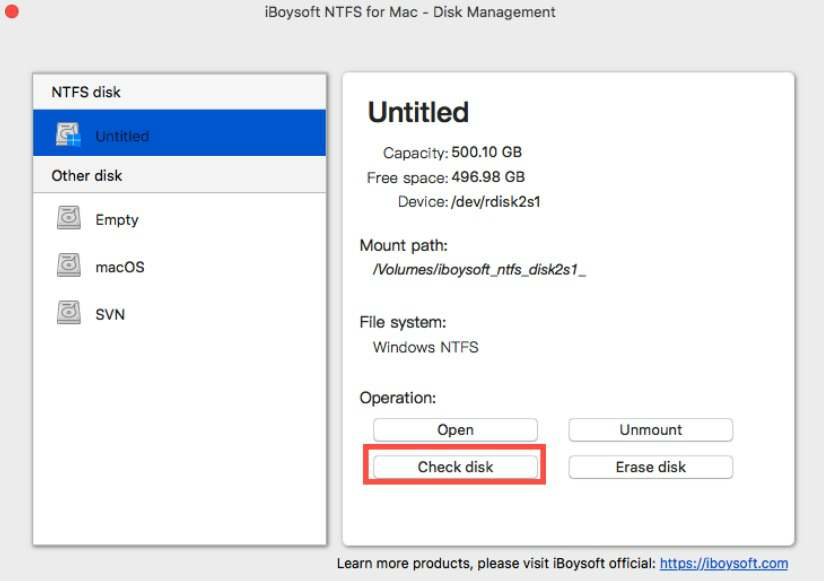Viewport: 824px width, 581px height.
Task: Click the /Volumes mount path text
Action: click(x=478, y=270)
